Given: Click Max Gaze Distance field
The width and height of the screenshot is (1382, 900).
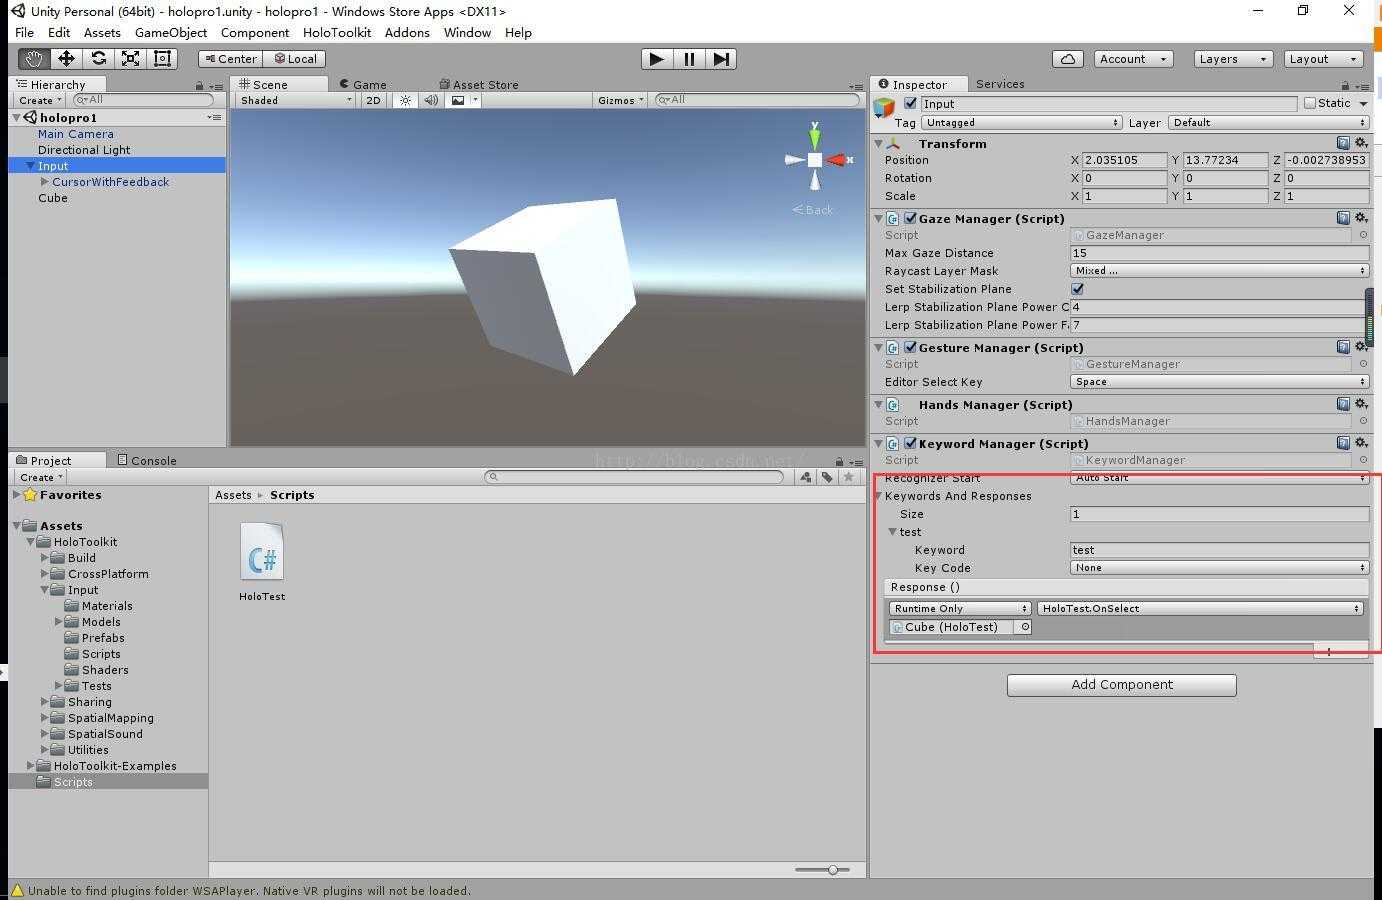Looking at the screenshot, I should click(1219, 253).
